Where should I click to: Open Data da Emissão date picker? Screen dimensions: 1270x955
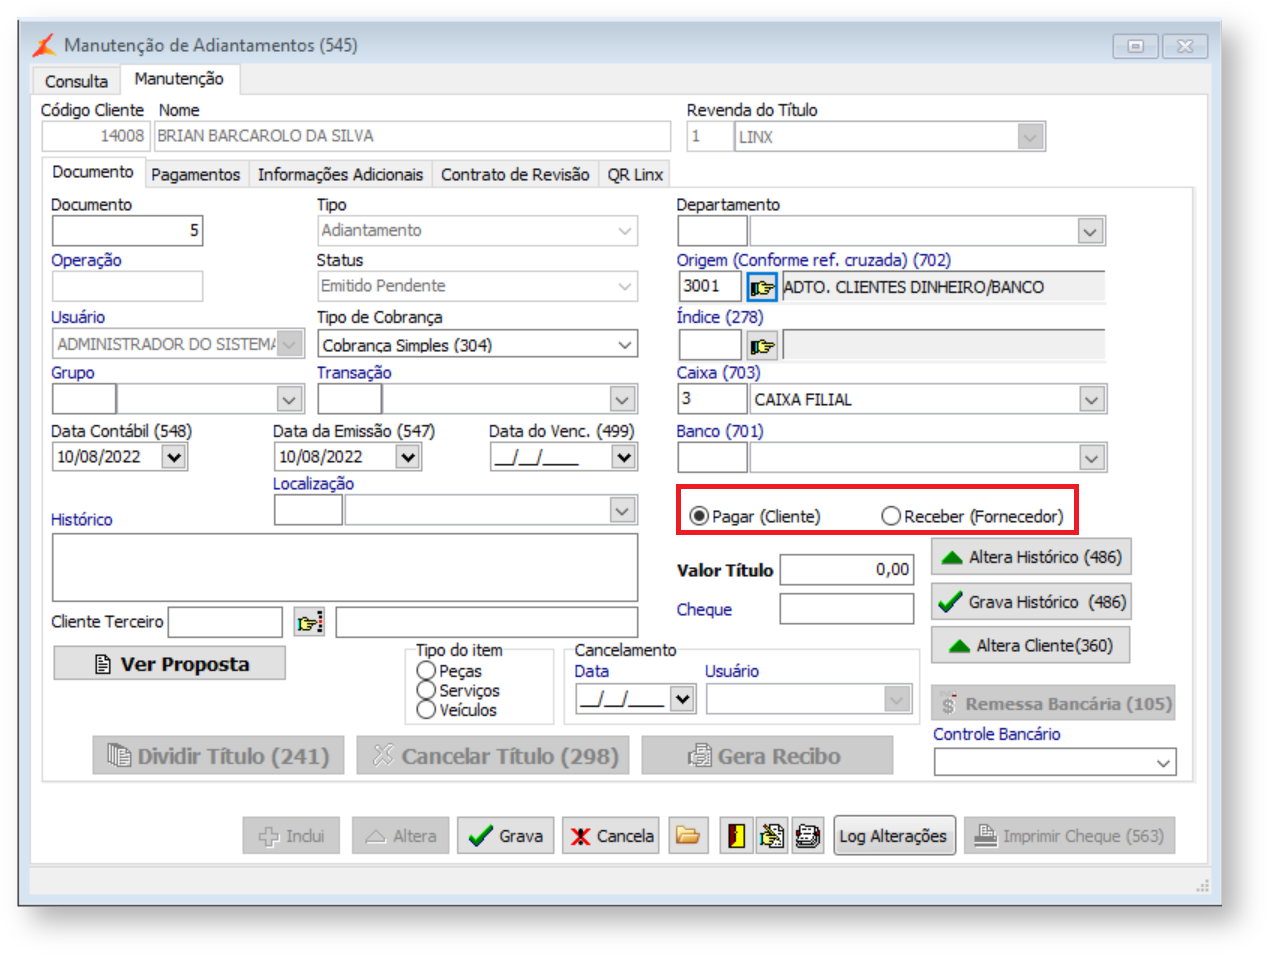click(408, 457)
